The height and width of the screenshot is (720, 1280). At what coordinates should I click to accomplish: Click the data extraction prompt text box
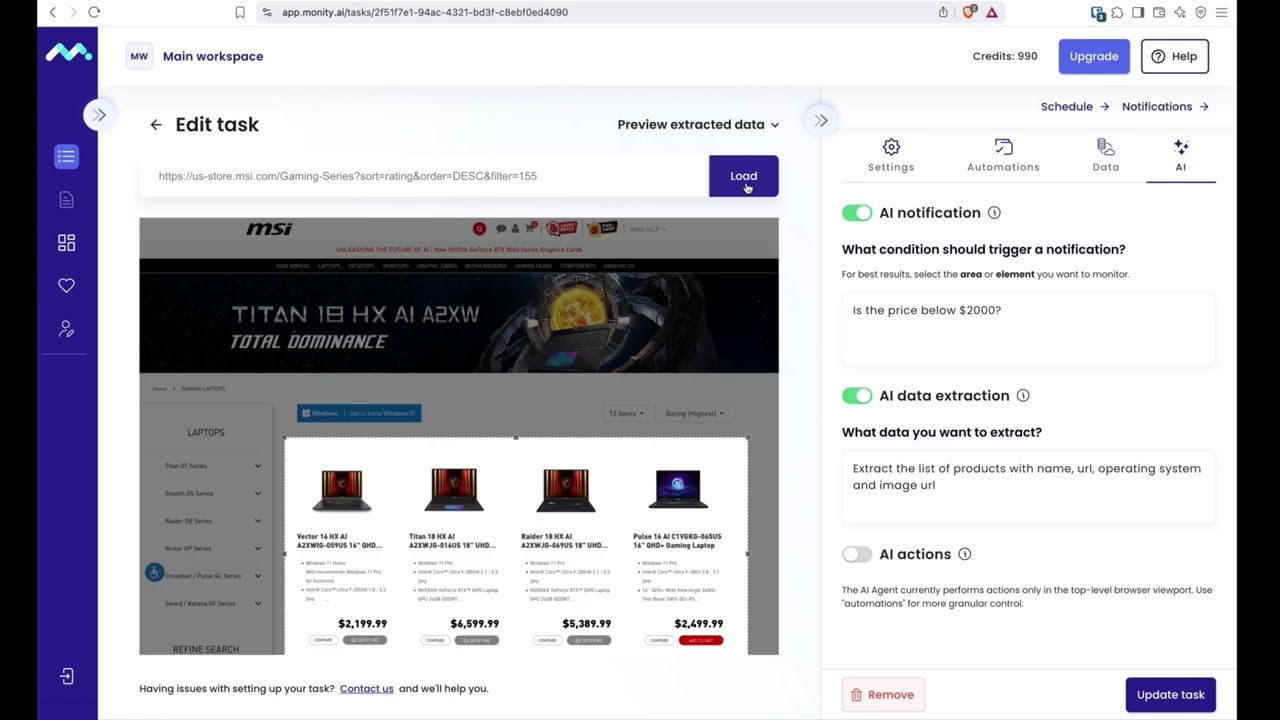pos(1028,487)
